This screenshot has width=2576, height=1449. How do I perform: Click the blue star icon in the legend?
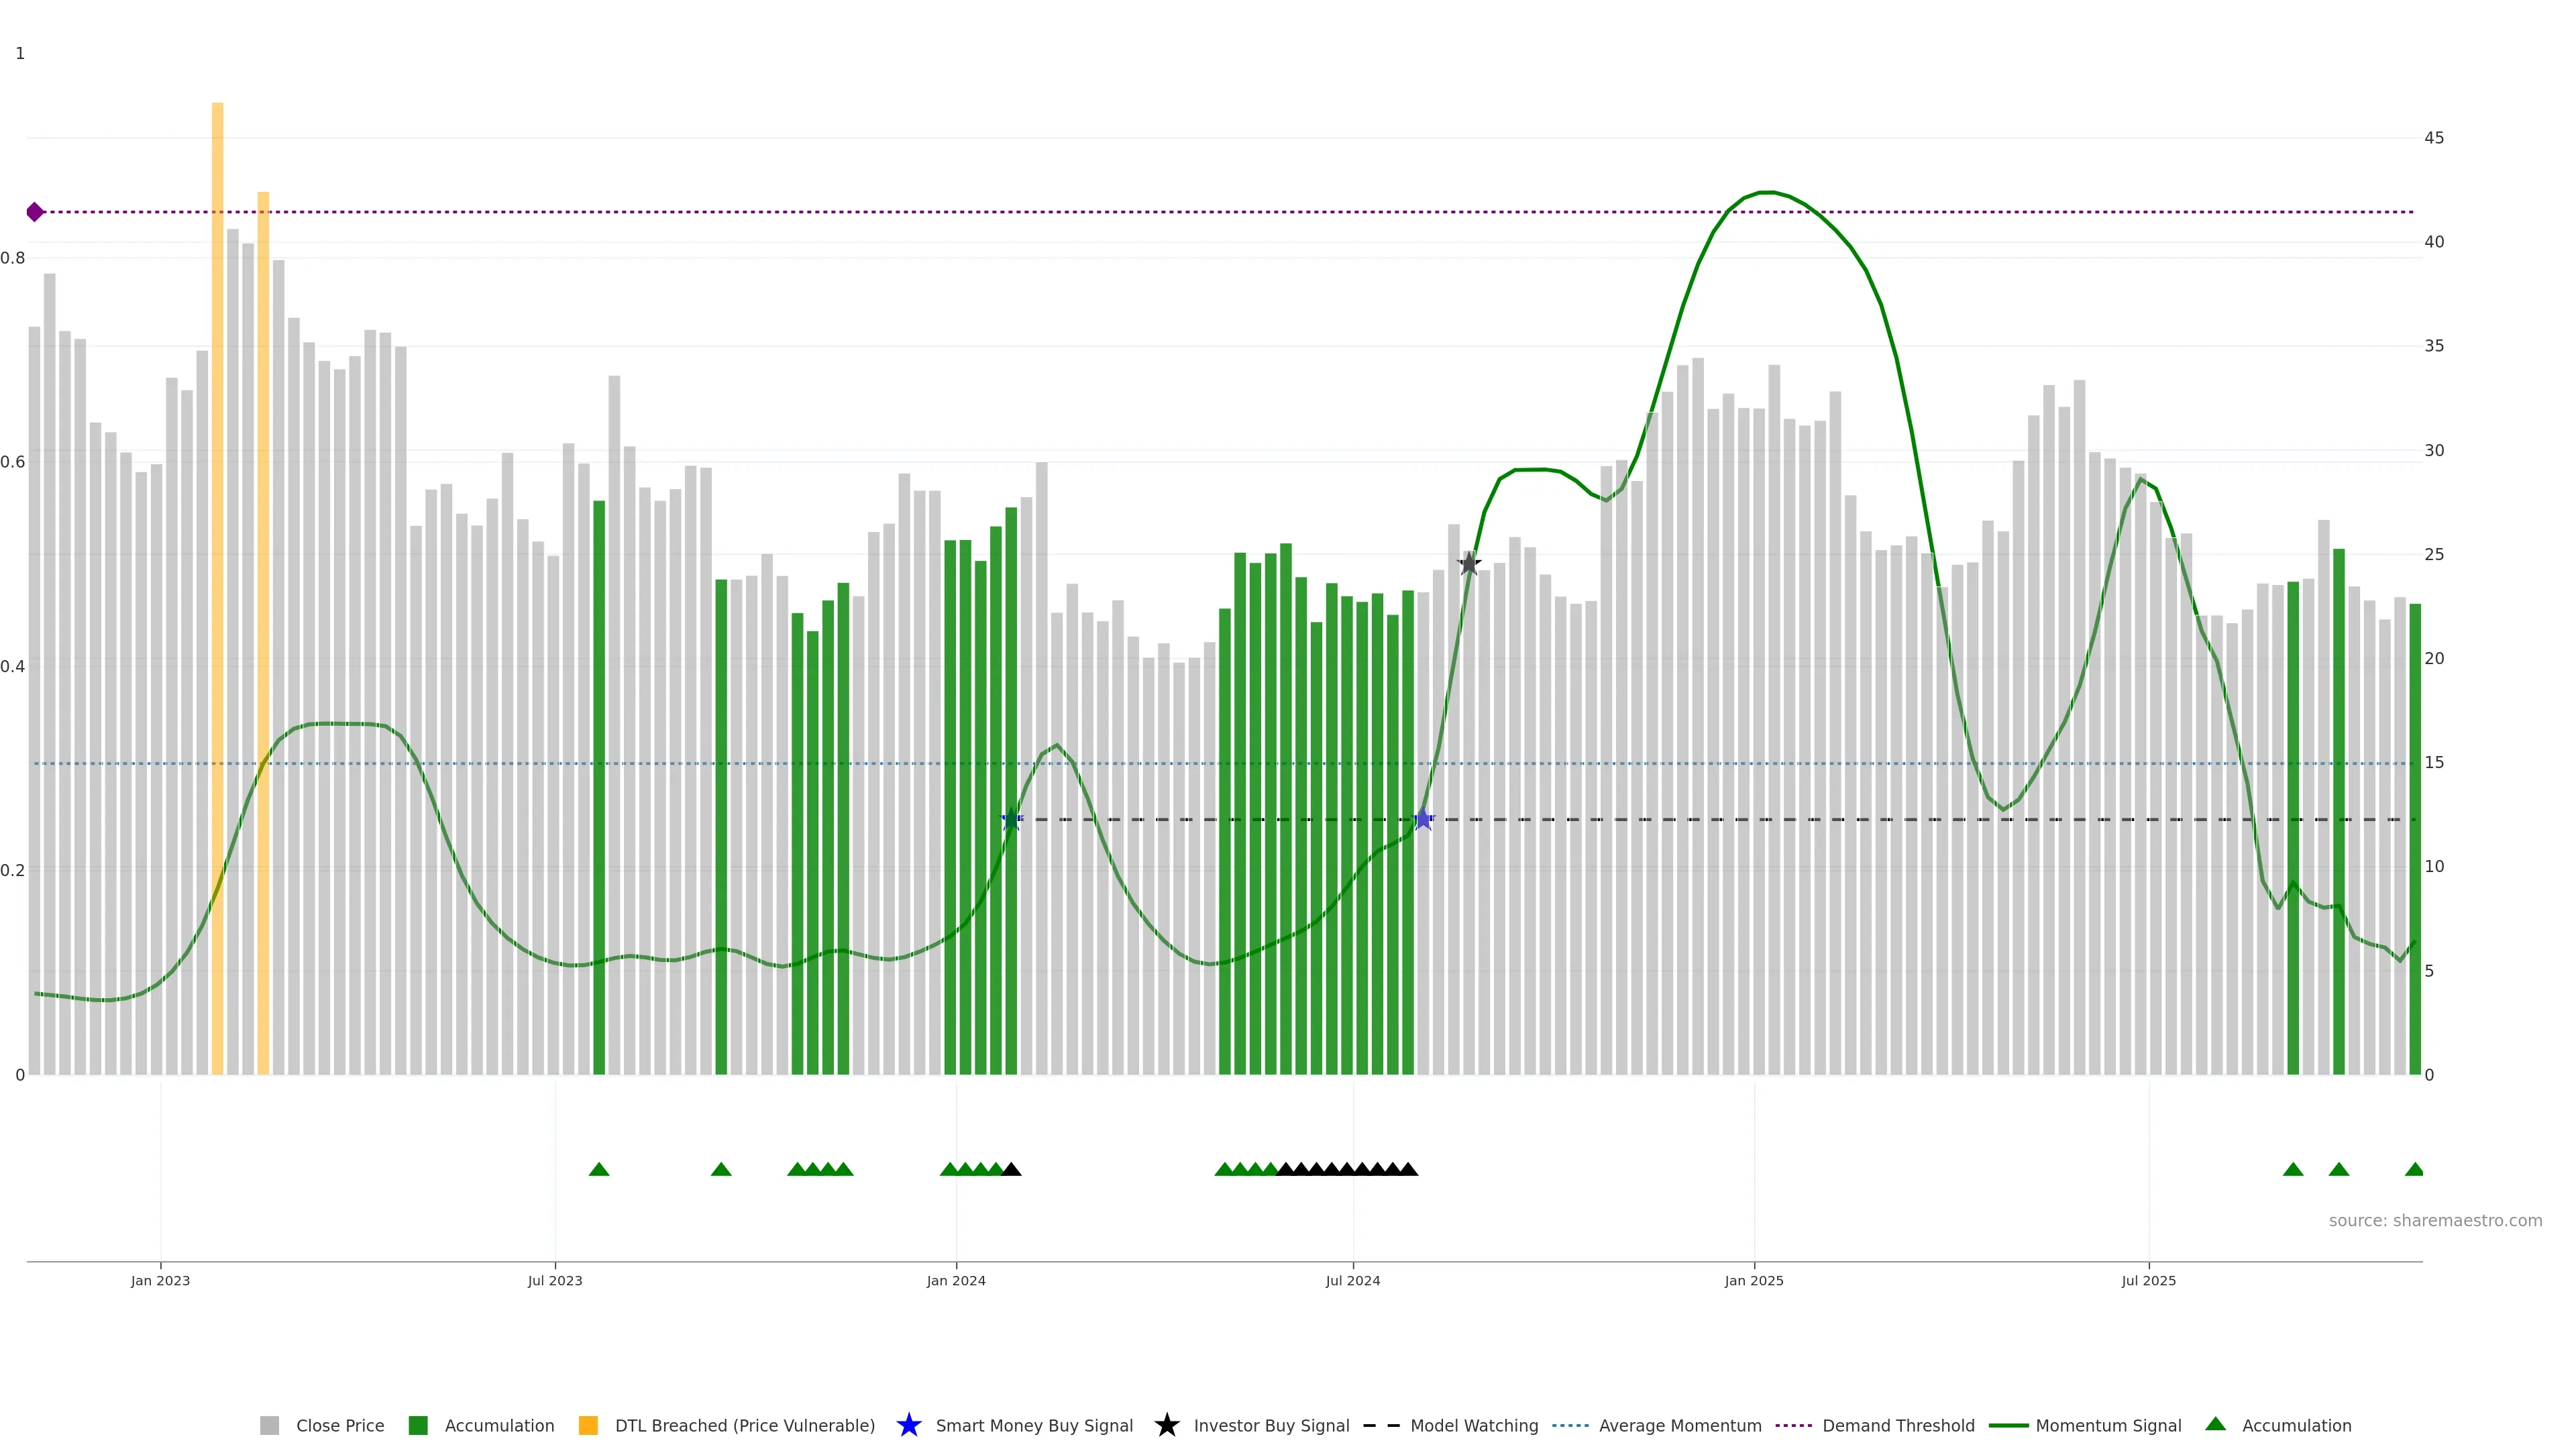pos(908,1425)
